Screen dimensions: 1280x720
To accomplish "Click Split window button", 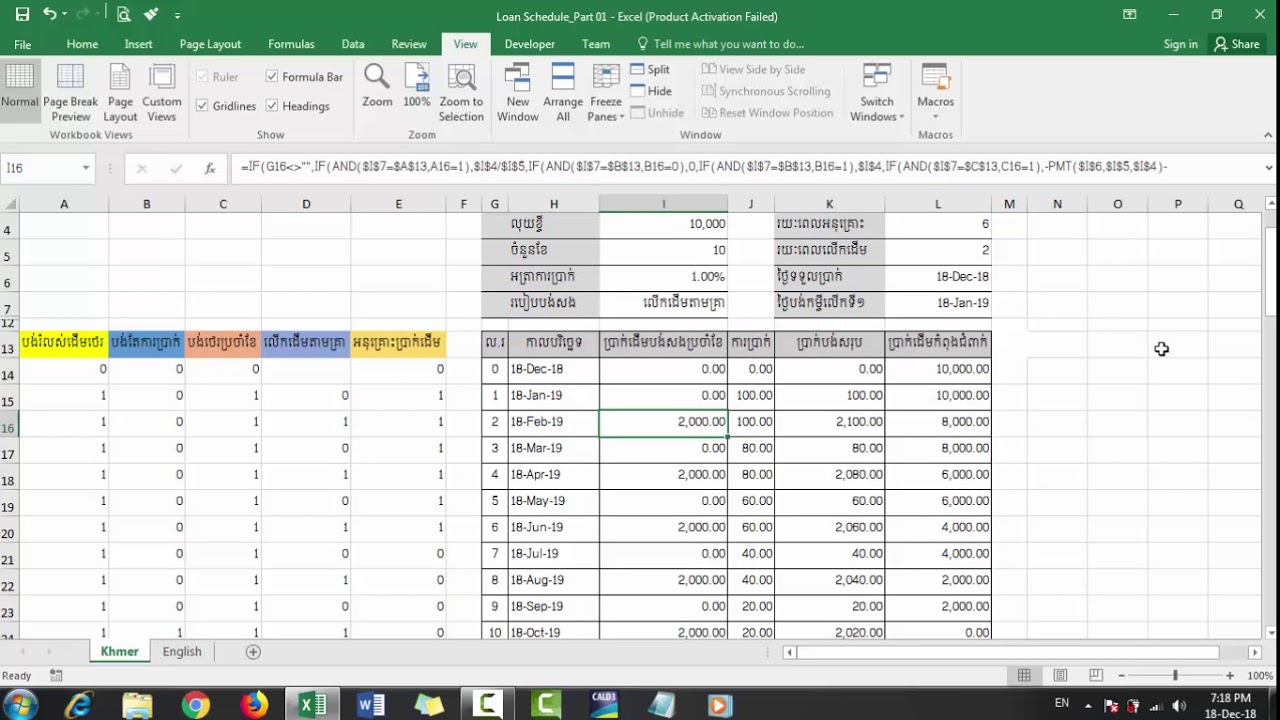I will [650, 70].
